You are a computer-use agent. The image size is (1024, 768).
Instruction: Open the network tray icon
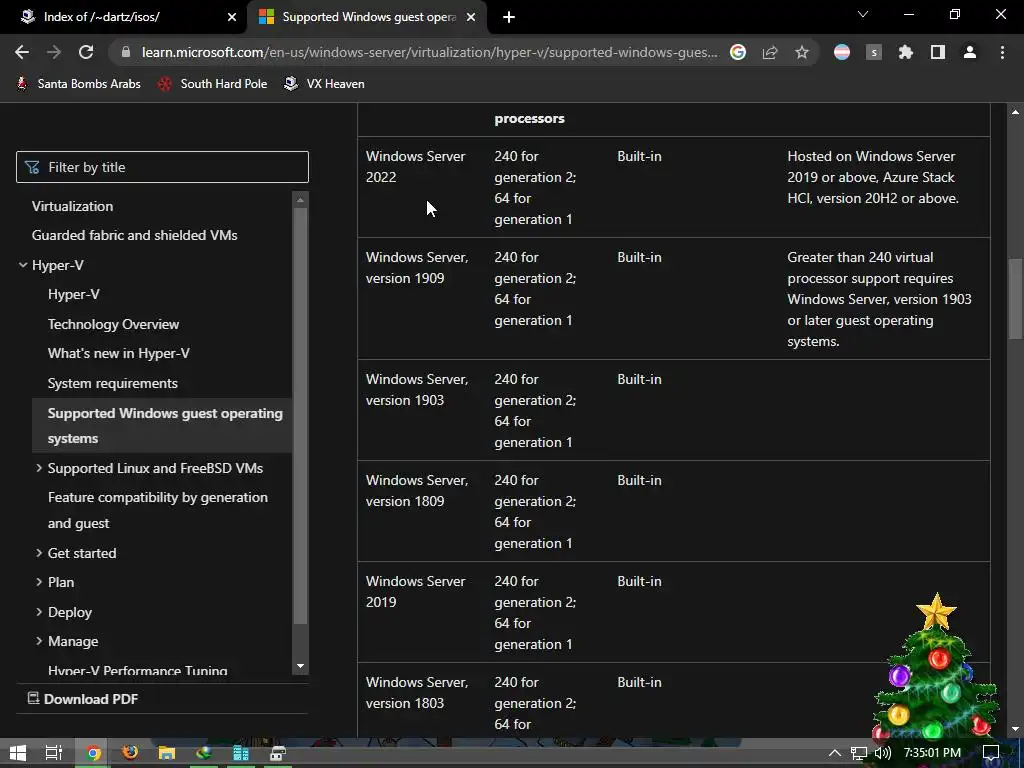(859, 753)
